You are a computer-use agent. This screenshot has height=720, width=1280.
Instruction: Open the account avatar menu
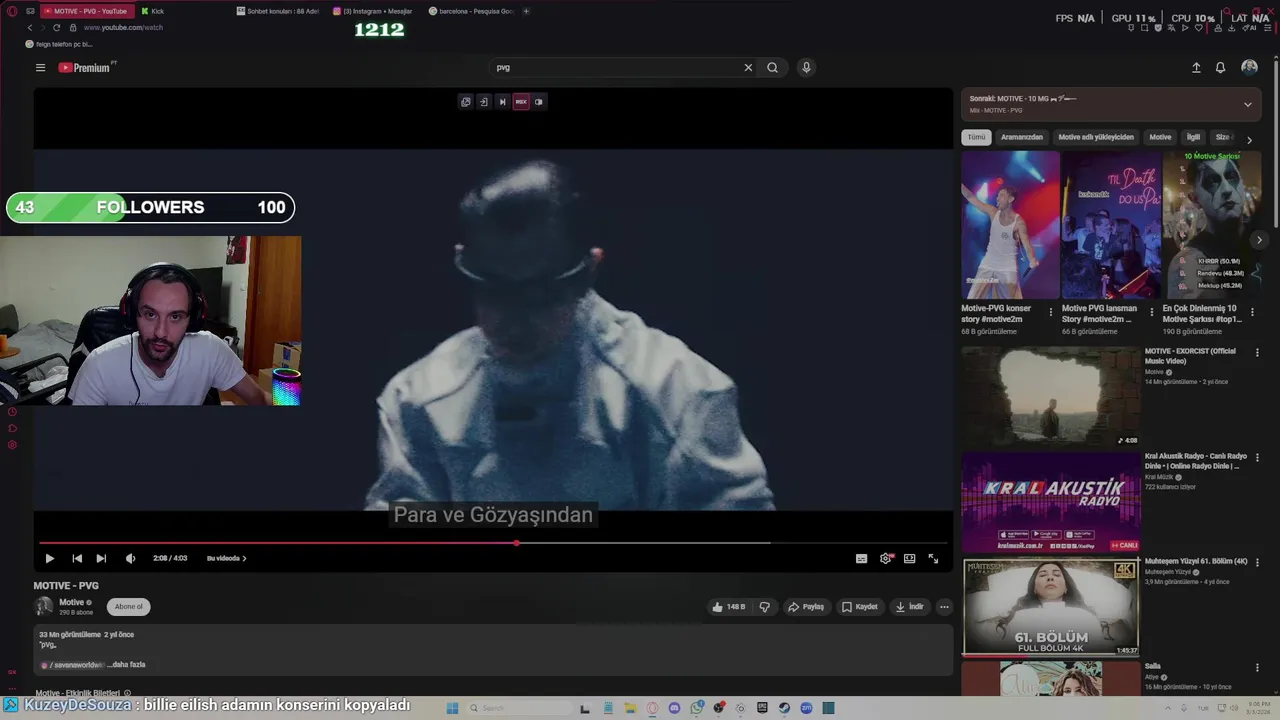[x=1249, y=67]
